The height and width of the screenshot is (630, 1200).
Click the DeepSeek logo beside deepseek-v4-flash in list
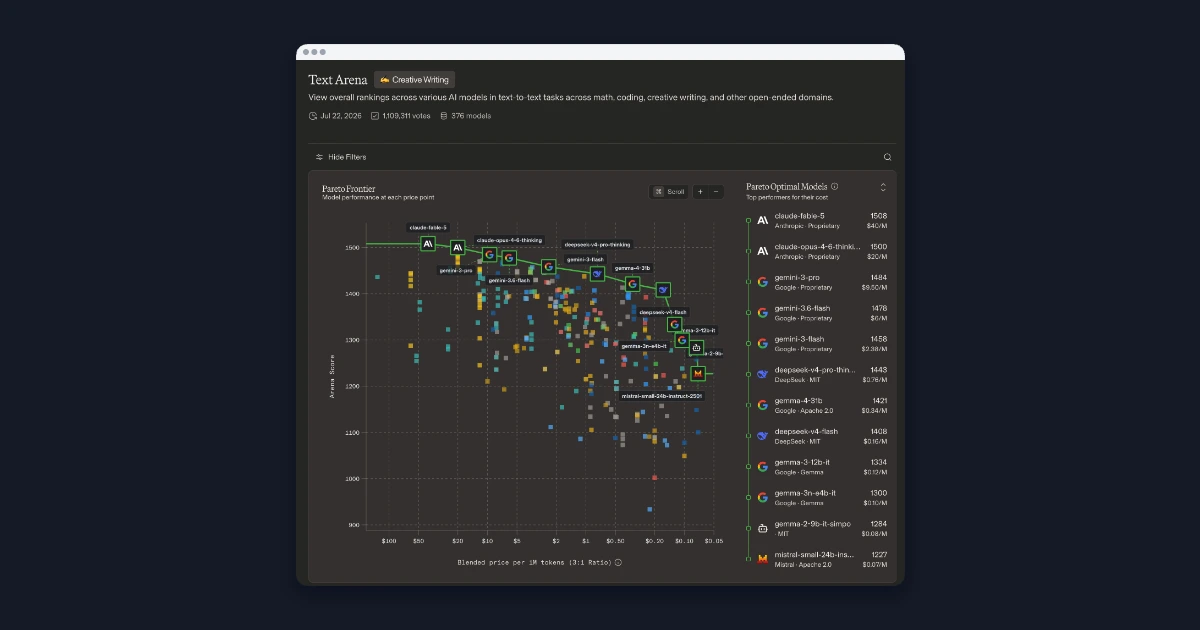(x=762, y=436)
